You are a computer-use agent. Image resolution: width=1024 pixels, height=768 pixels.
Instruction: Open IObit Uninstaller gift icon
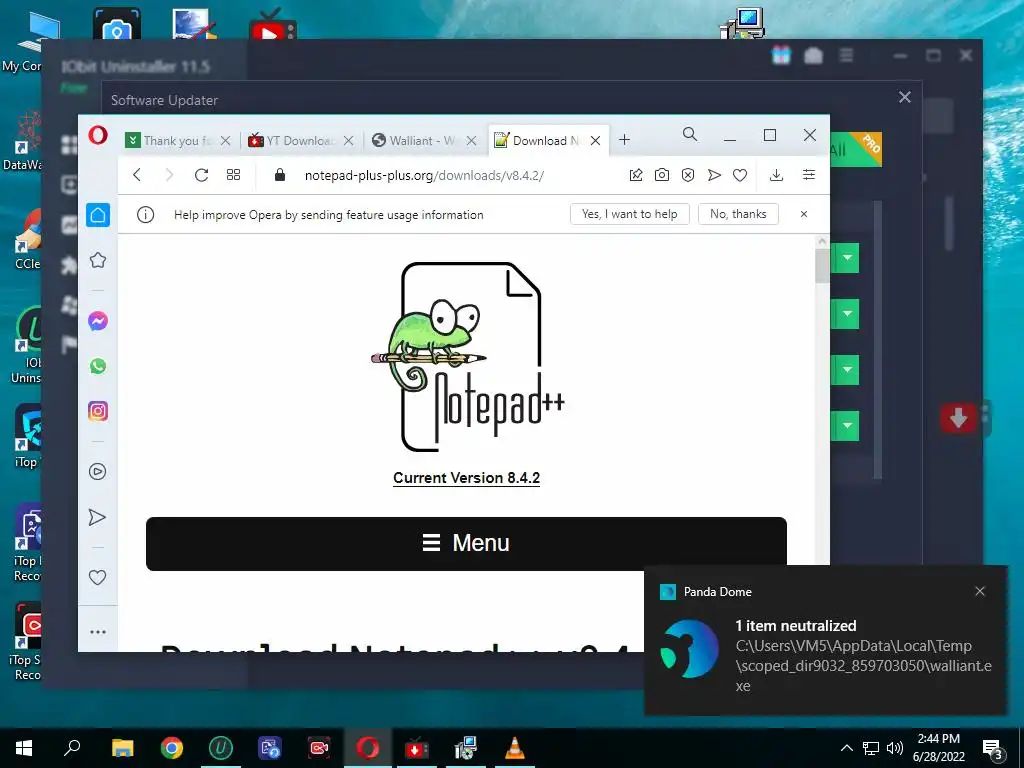click(781, 56)
